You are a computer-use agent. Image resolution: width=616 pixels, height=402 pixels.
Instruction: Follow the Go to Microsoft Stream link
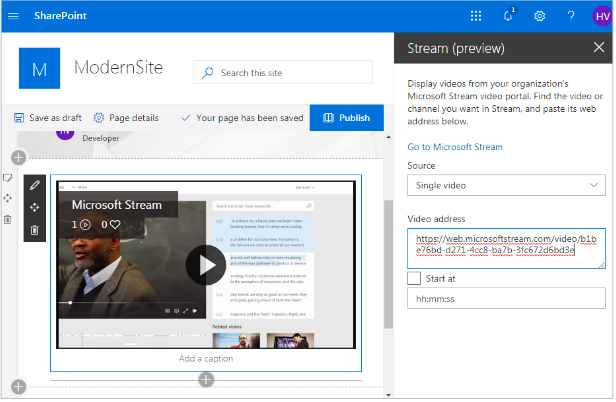click(x=456, y=147)
